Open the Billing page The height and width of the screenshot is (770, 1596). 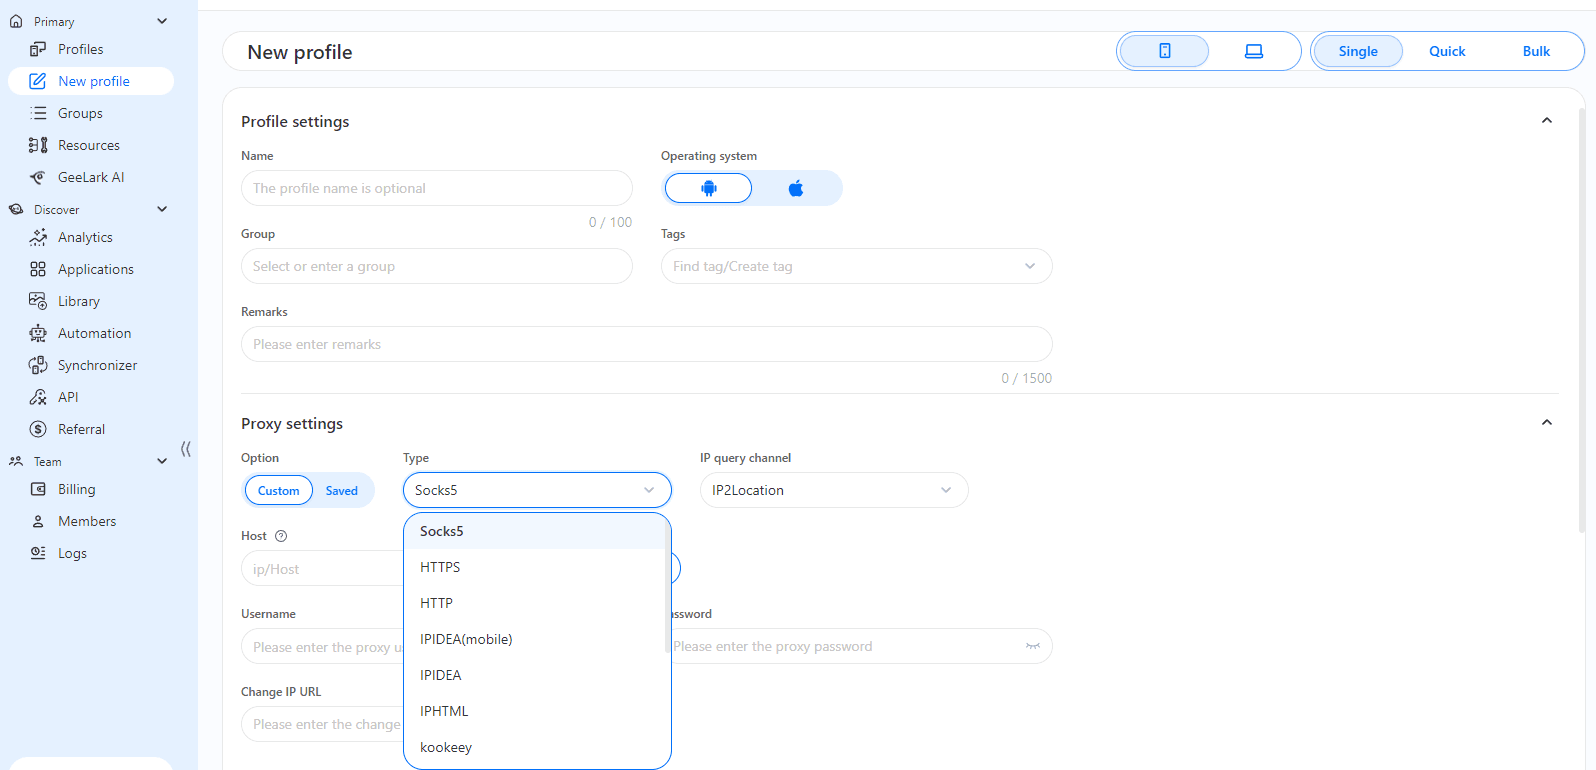[x=76, y=489]
